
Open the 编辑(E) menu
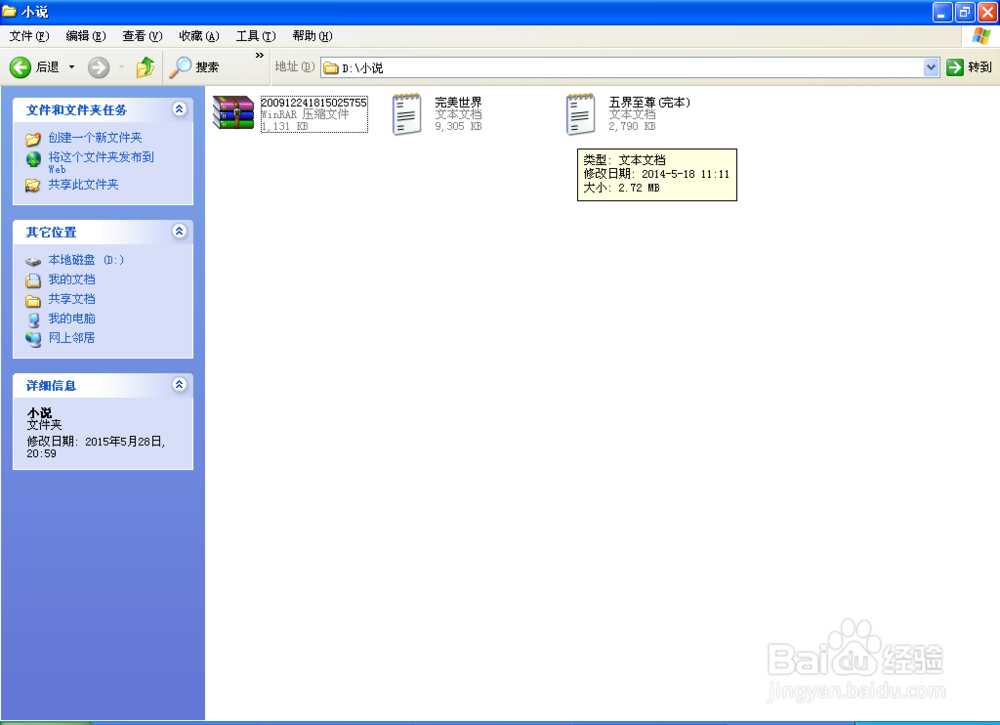click(x=85, y=36)
